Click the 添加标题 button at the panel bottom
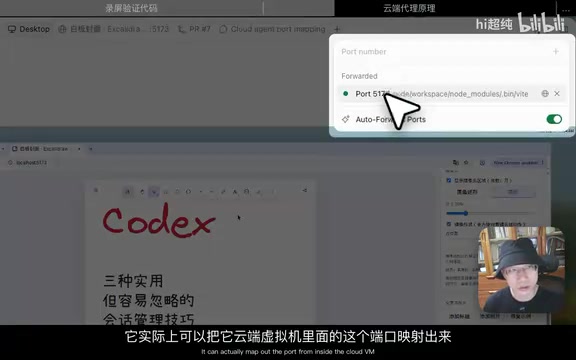This screenshot has width=576, height=360. 459,316
